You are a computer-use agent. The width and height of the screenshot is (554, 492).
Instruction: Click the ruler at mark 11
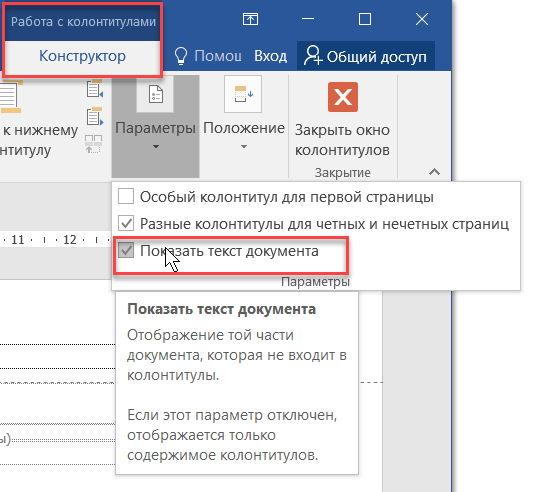pyautogui.click(x=18, y=240)
